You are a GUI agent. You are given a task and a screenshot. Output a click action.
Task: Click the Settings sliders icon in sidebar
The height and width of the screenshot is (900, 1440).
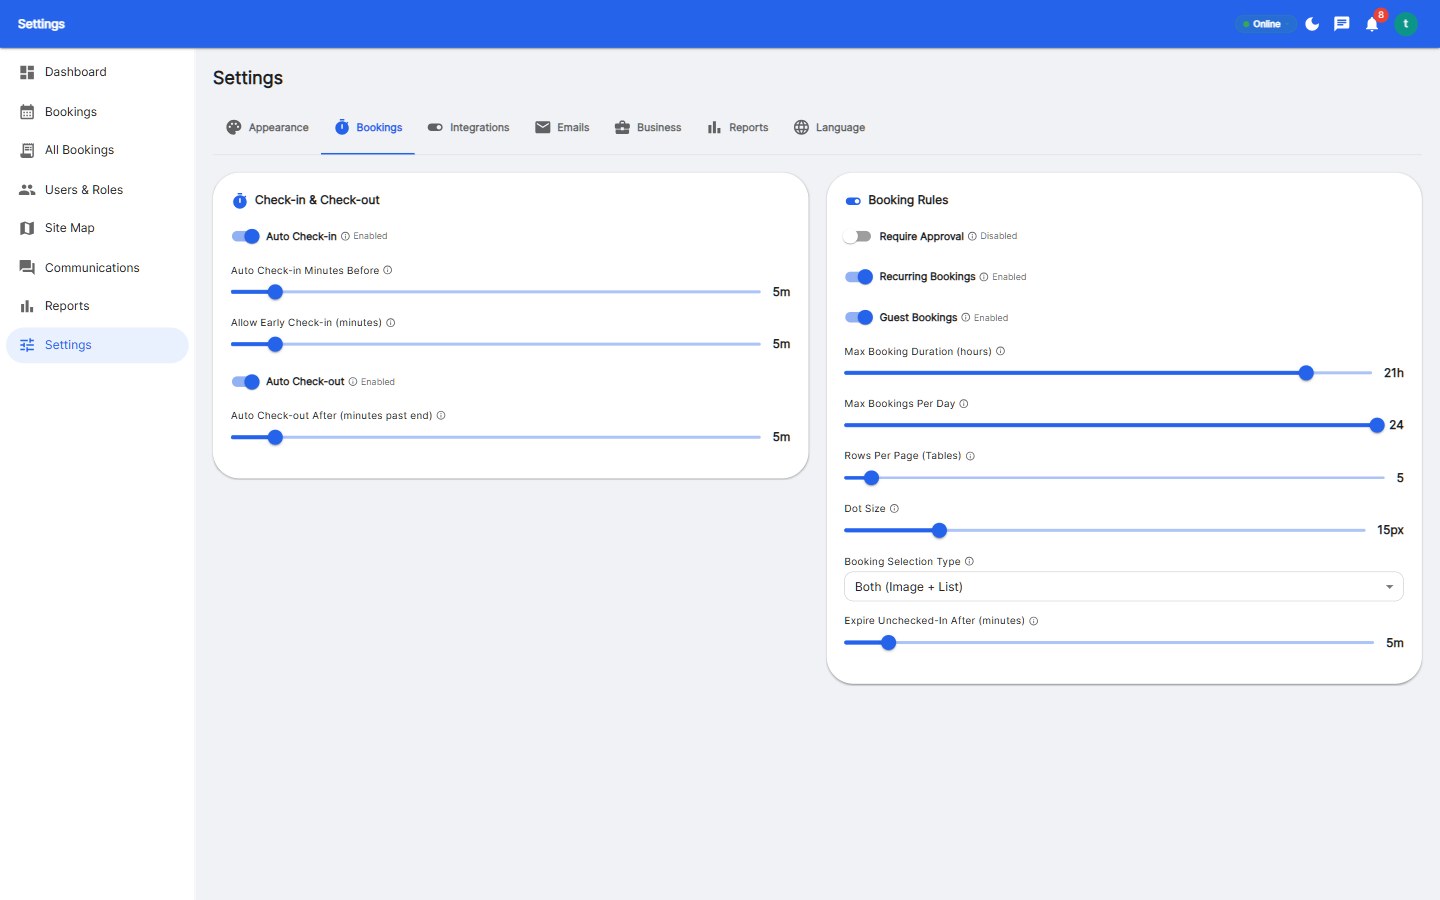[27, 345]
